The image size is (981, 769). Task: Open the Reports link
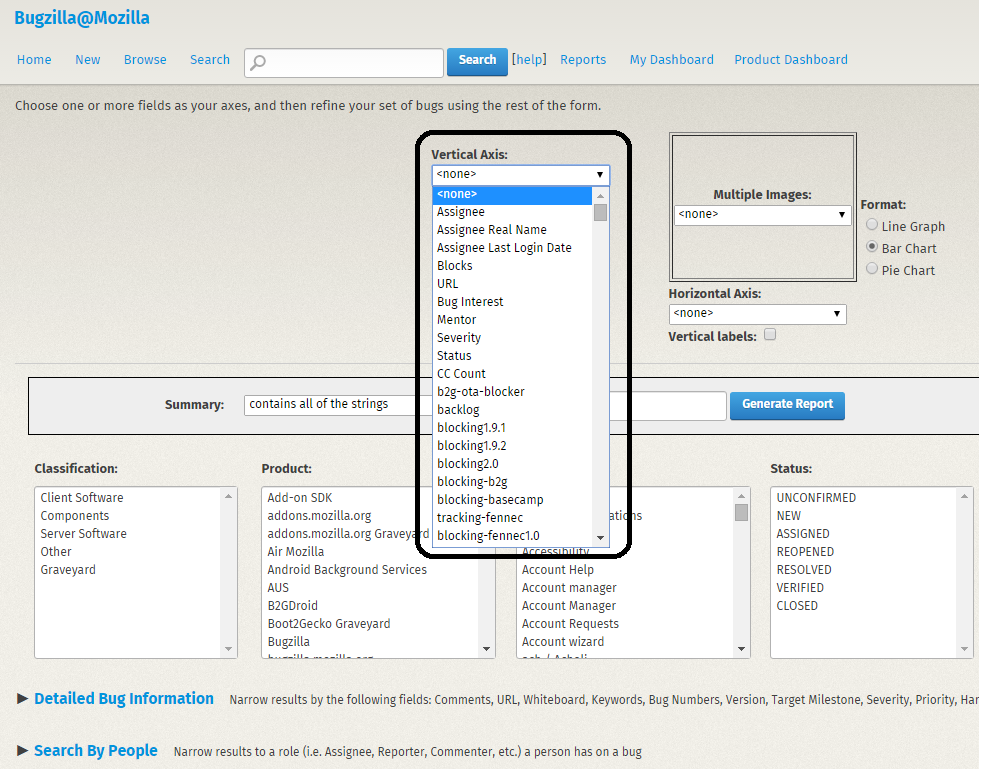(583, 59)
